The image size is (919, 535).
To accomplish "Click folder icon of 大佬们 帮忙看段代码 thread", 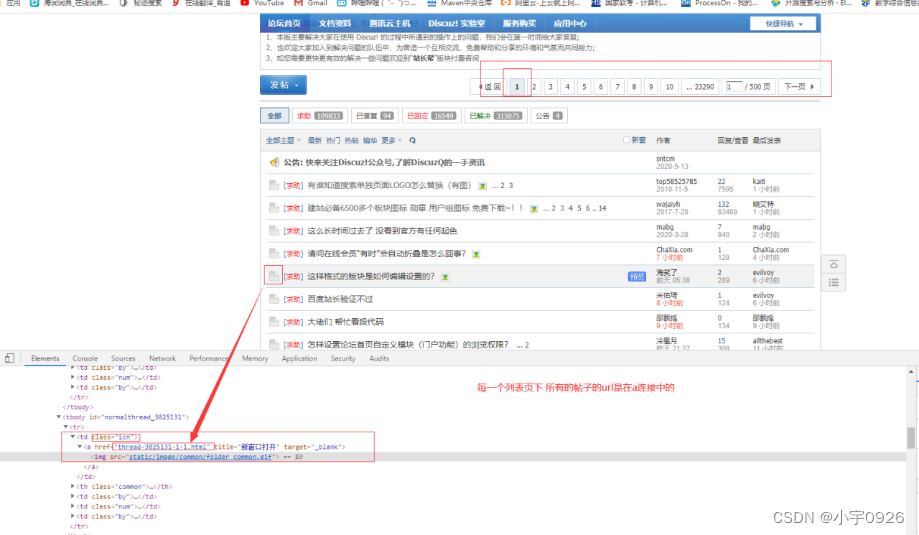I will (x=274, y=322).
